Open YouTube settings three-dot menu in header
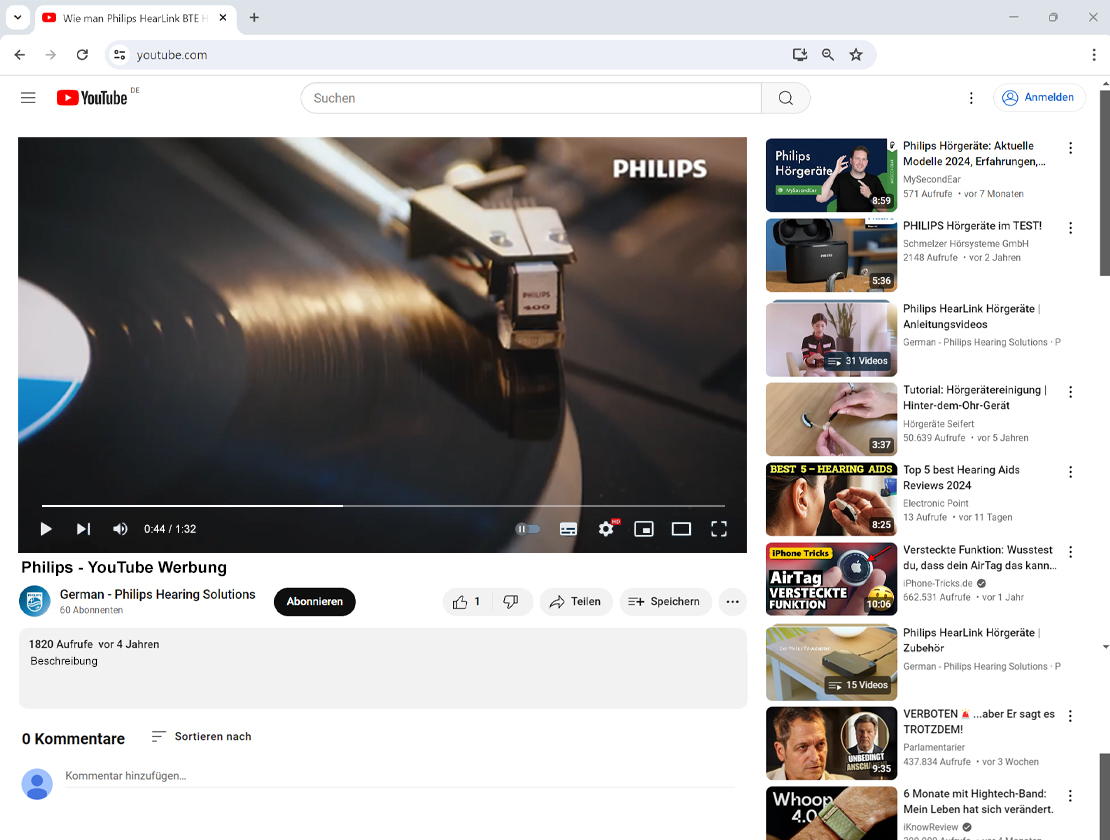Image resolution: width=1110 pixels, height=840 pixels. pos(971,98)
